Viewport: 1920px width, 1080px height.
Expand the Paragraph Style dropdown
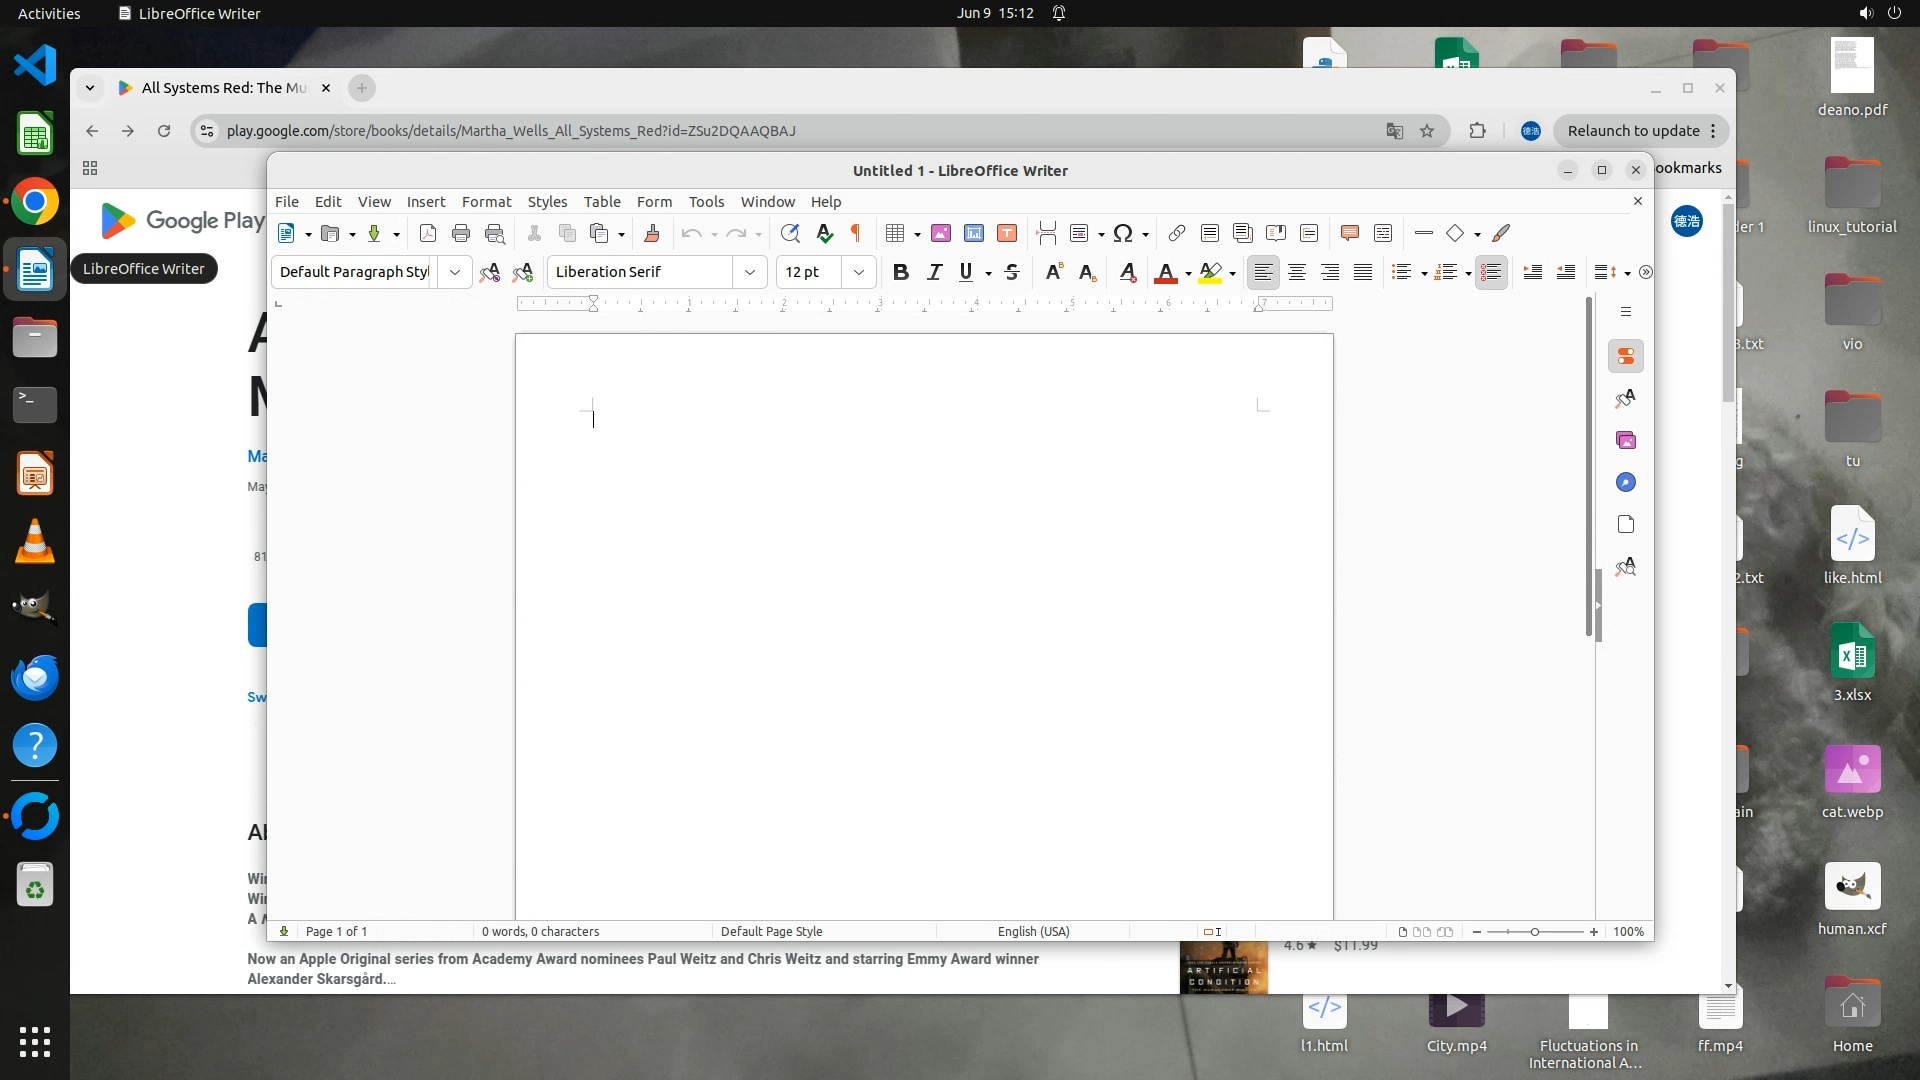[x=455, y=272]
